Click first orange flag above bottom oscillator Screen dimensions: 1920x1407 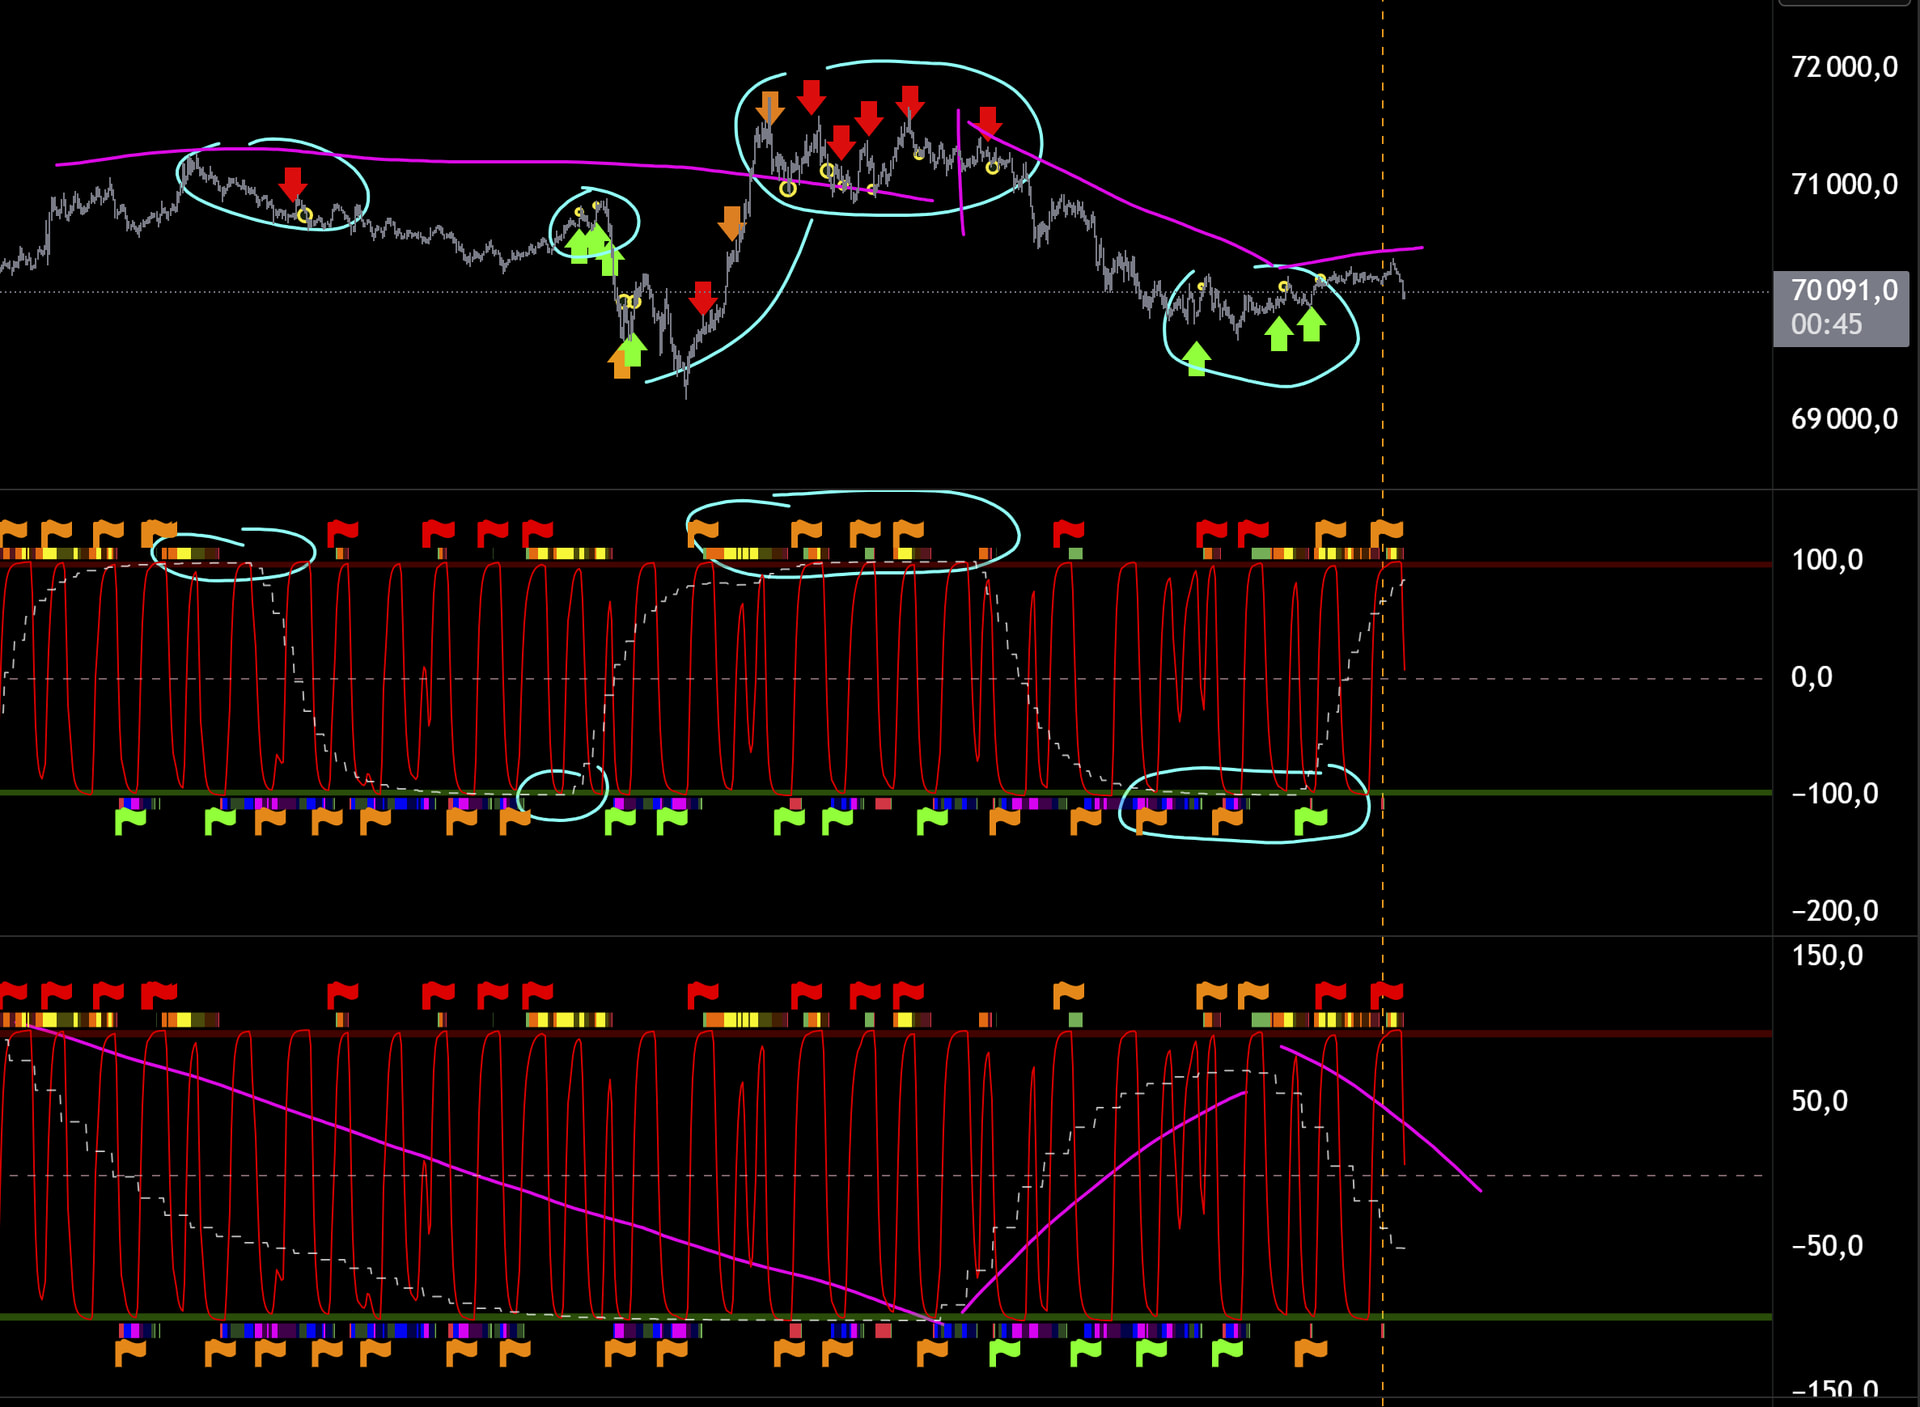(1068, 994)
